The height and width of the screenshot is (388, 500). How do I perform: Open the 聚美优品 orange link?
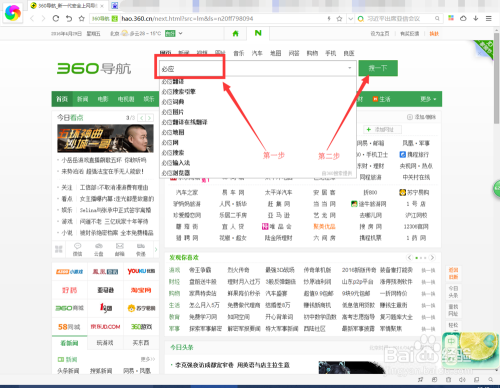pyautogui.click(x=324, y=226)
